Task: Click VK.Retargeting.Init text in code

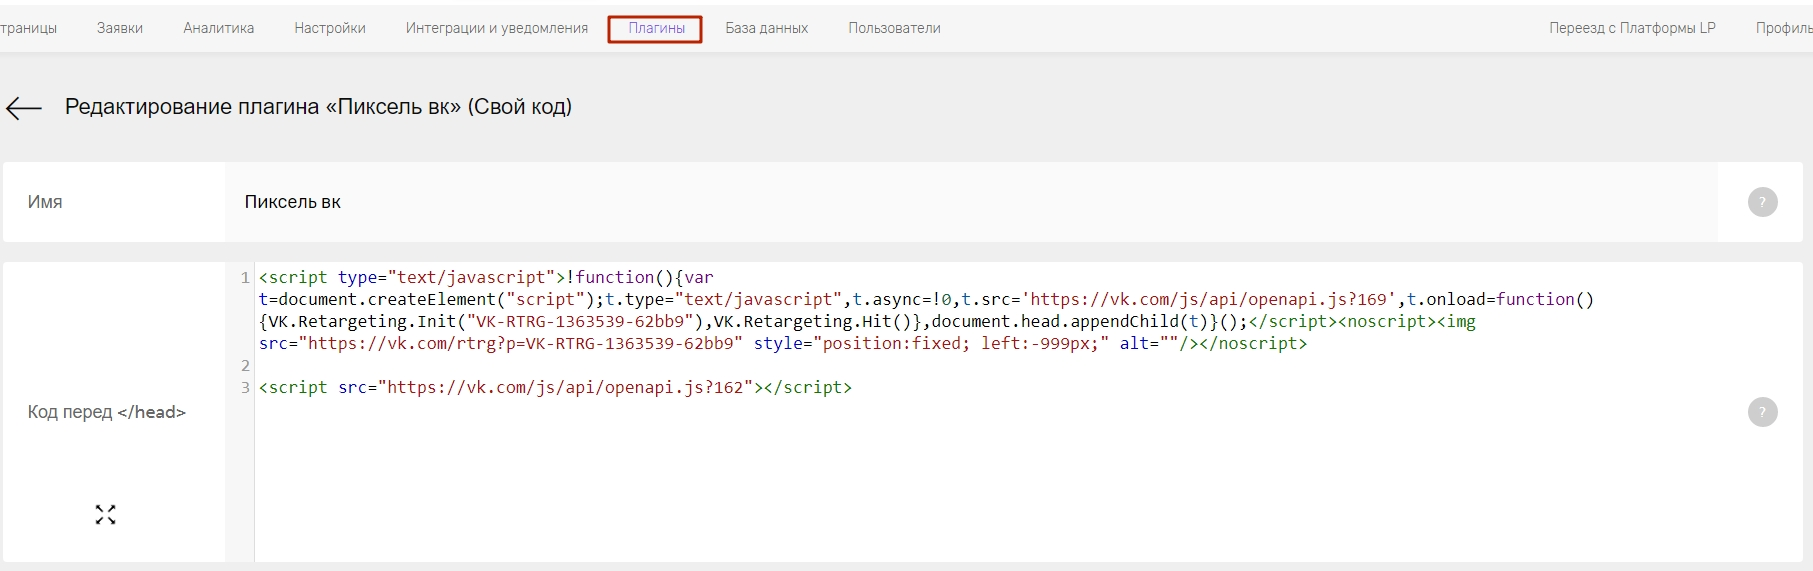Action: pos(362,321)
